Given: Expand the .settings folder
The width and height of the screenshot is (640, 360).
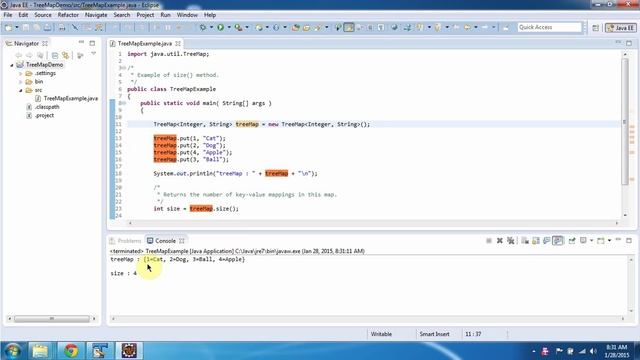Looking at the screenshot, I should 20,73.
